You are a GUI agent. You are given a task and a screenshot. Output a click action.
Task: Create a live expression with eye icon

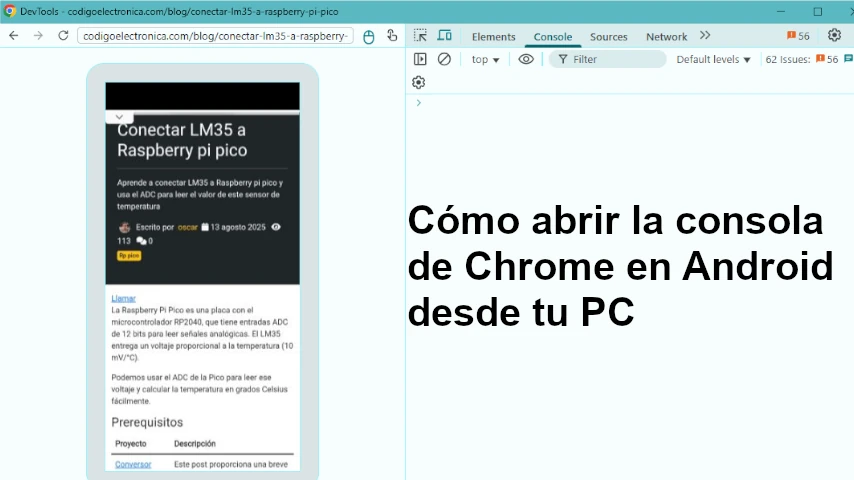(526, 59)
